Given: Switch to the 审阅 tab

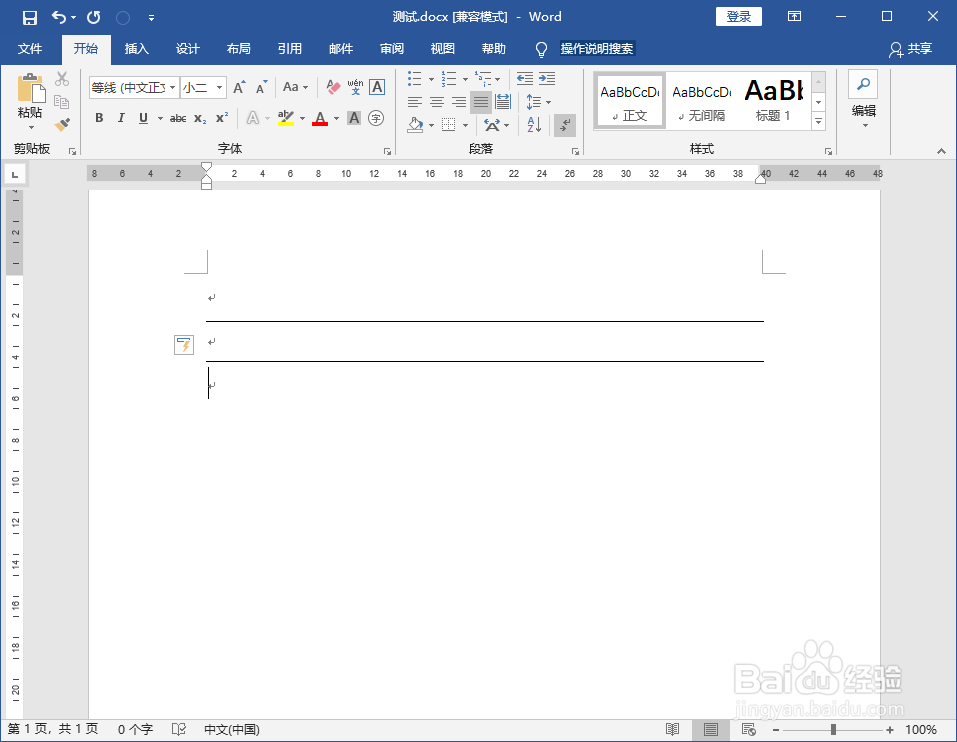Looking at the screenshot, I should click(392, 49).
